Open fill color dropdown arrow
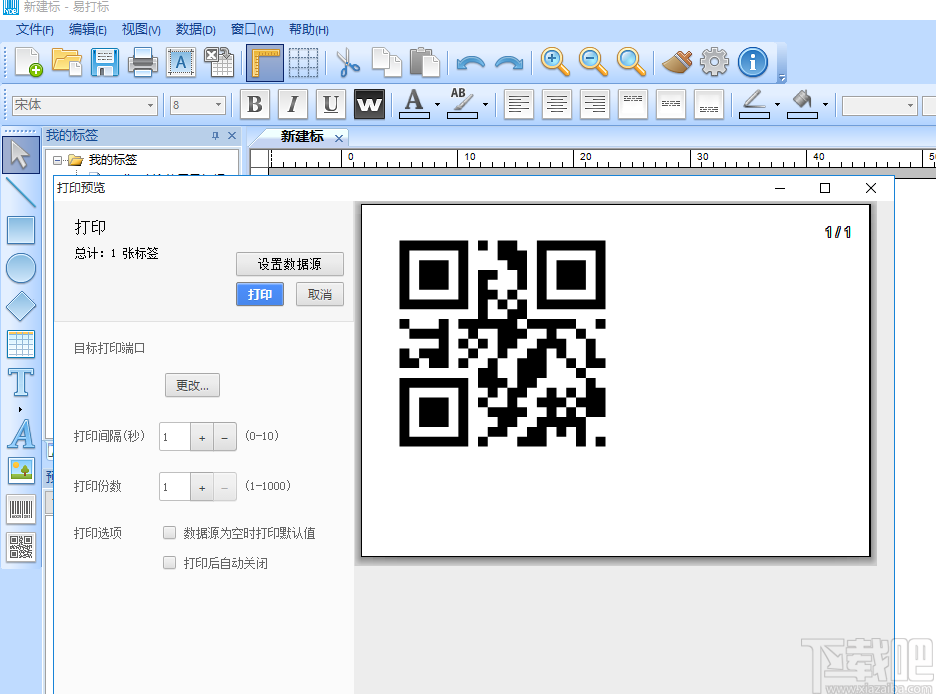The height and width of the screenshot is (694, 936). (x=825, y=105)
